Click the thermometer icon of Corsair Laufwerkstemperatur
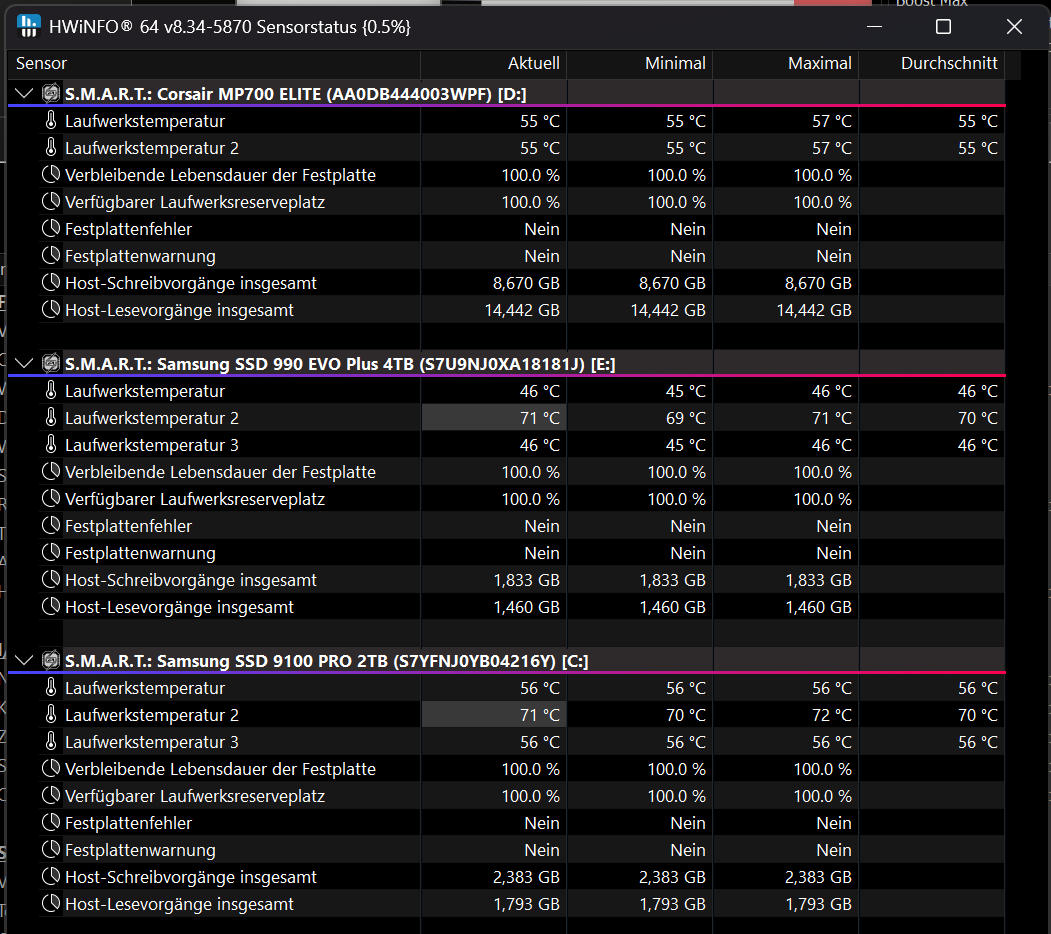Screen dimensions: 1051x934 (51, 121)
